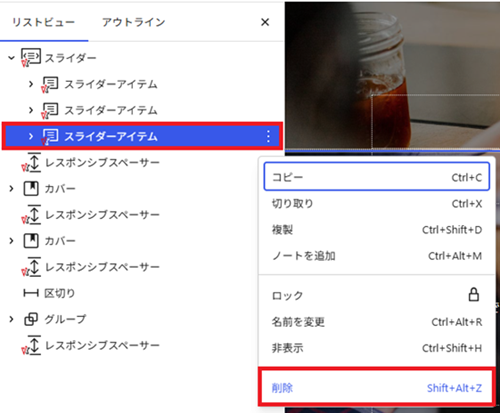Viewport: 500px width, 413px height.
Task: Switch to the リストビュー tab
Action: click(43, 22)
